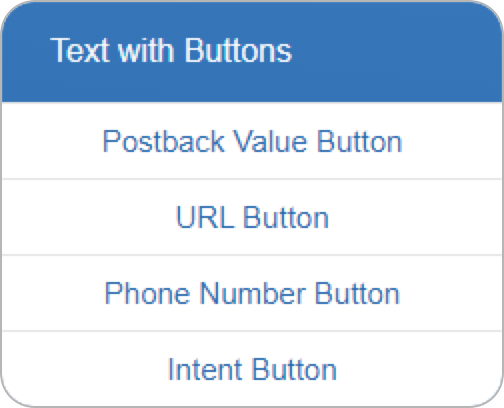Choose the Intent Button
Screen dimensions: 504x408
pos(252,369)
